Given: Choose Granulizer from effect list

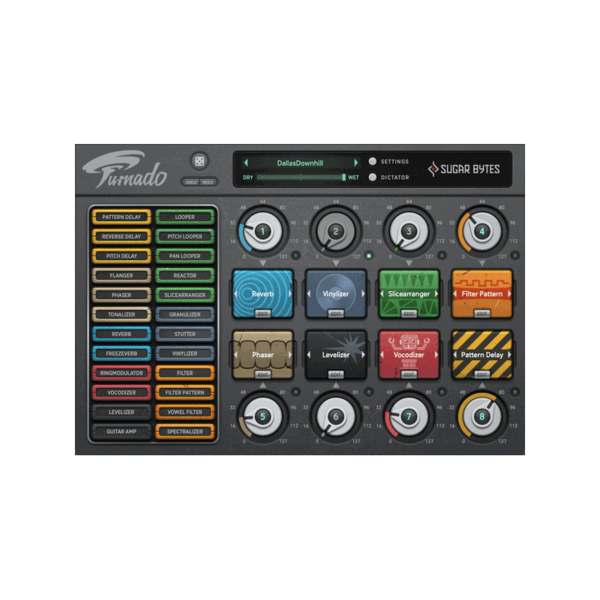Looking at the screenshot, I should (185, 315).
